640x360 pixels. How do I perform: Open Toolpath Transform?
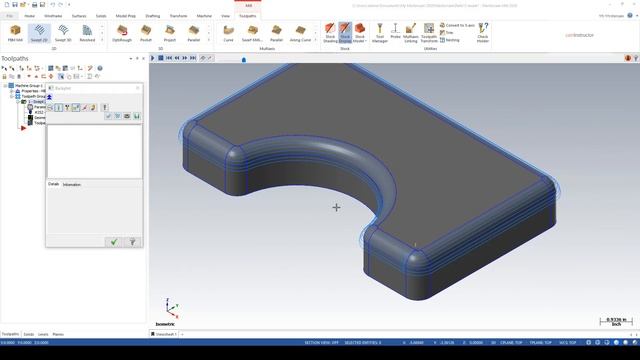click(x=429, y=33)
